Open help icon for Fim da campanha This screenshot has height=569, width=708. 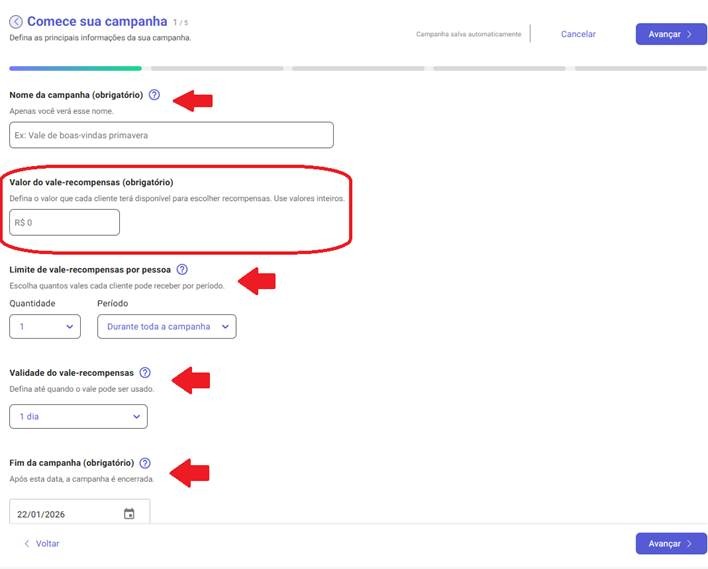click(x=145, y=463)
